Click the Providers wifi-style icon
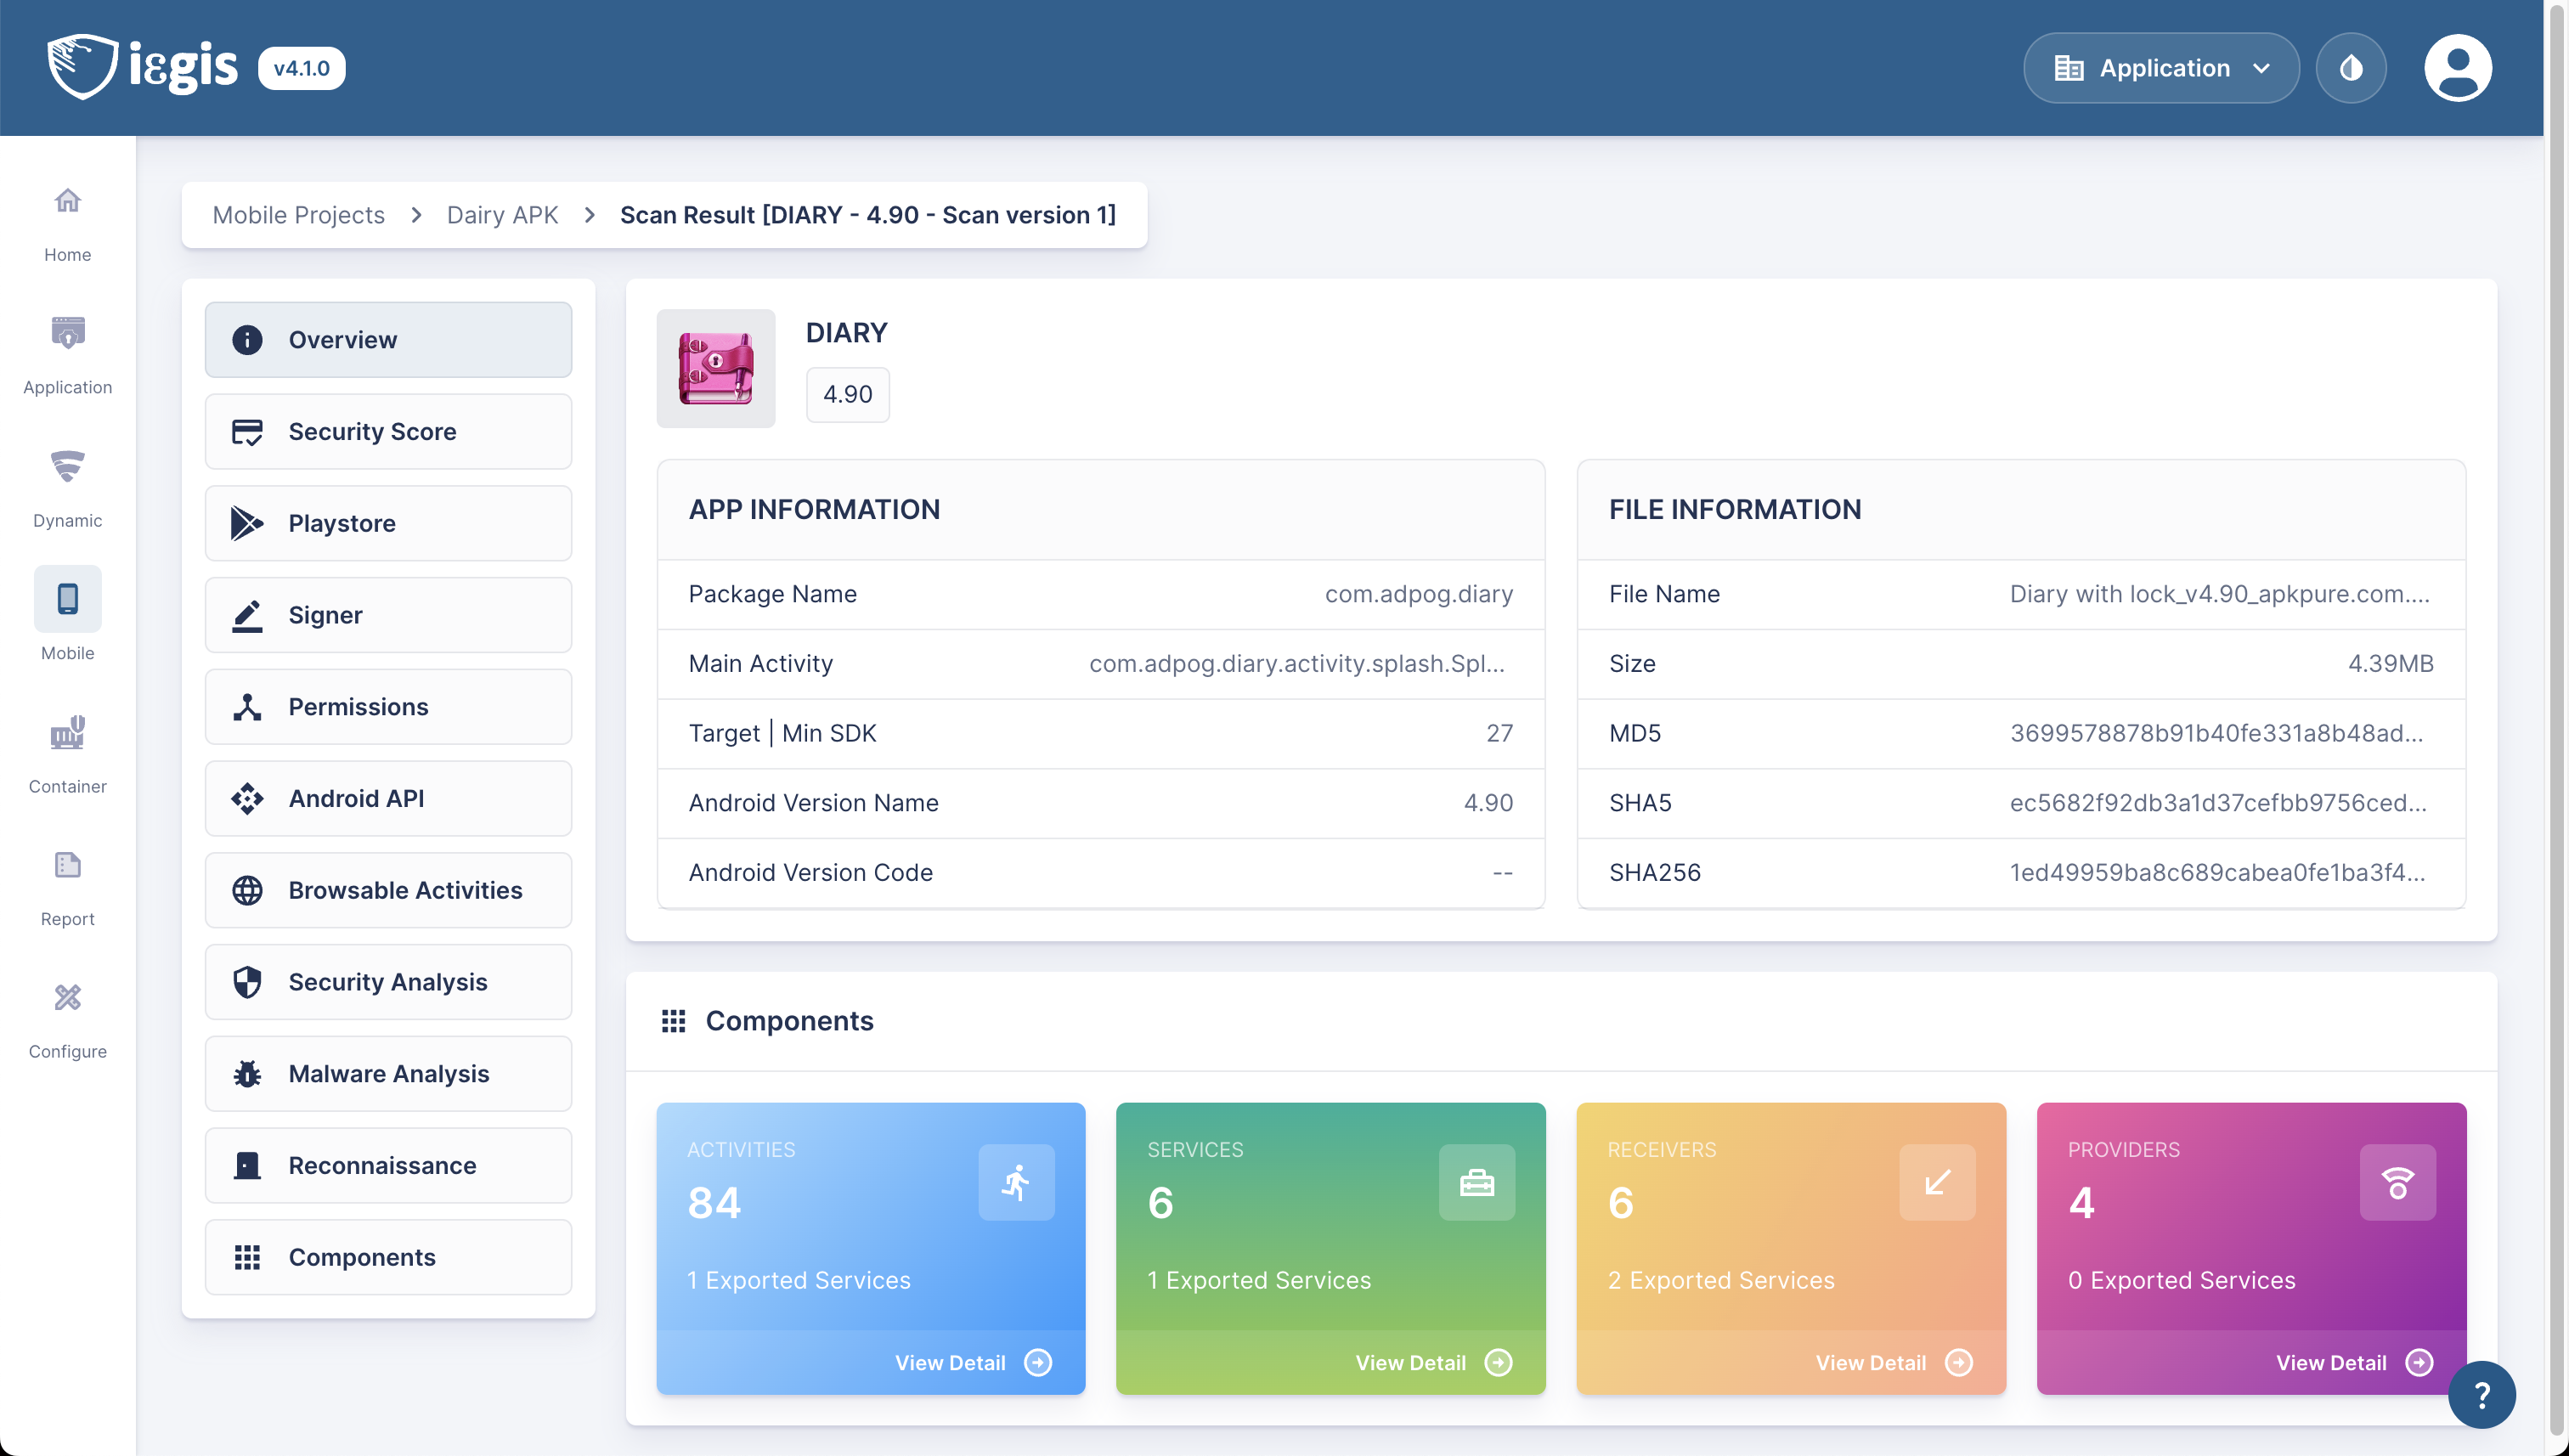 [x=2397, y=1182]
